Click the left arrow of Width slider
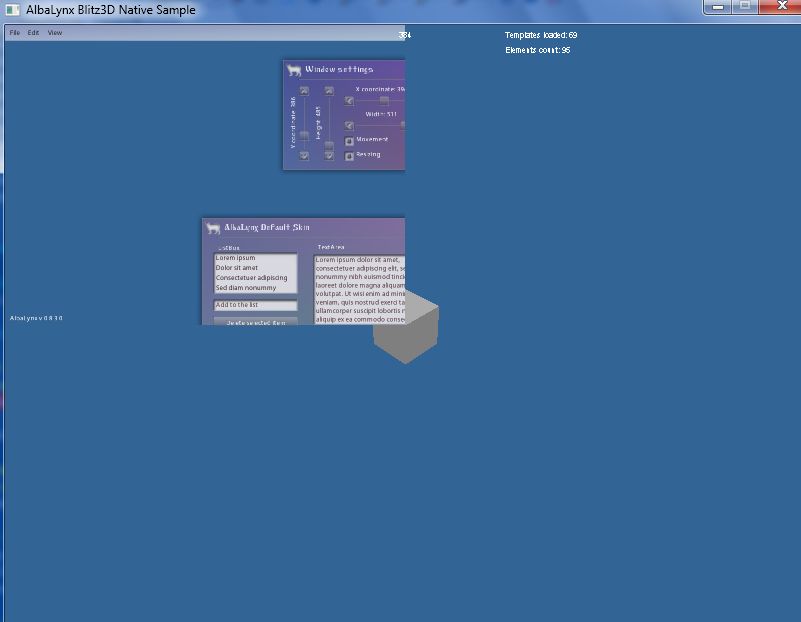Viewport: 801px width, 622px height. pos(349,126)
